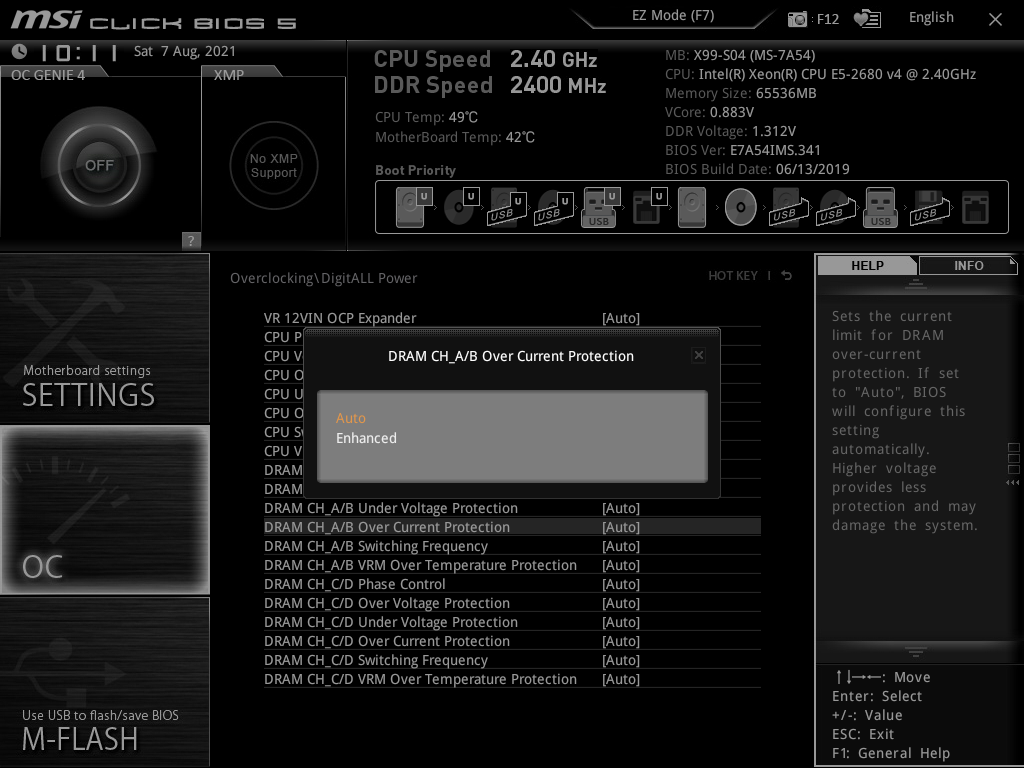
Task: Click the Boot Priority heading
Action: coord(415,170)
